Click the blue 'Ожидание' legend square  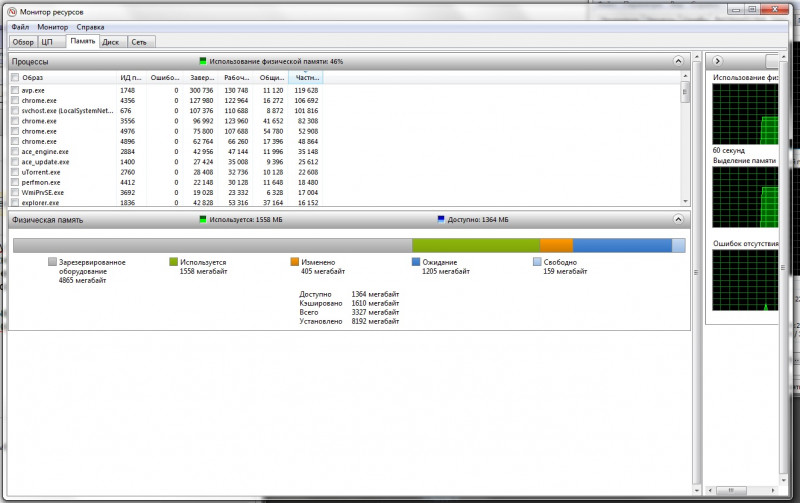[x=416, y=262]
